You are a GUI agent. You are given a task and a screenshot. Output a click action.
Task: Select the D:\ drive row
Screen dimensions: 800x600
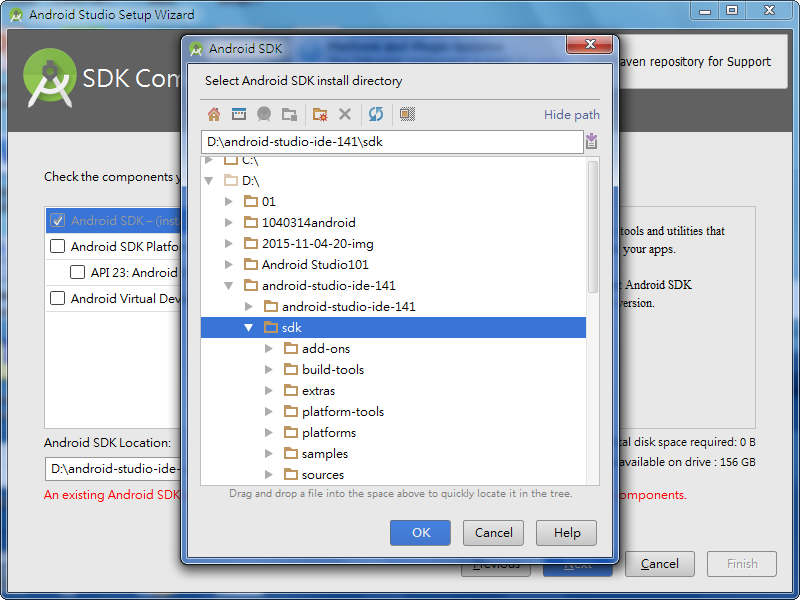click(x=393, y=181)
